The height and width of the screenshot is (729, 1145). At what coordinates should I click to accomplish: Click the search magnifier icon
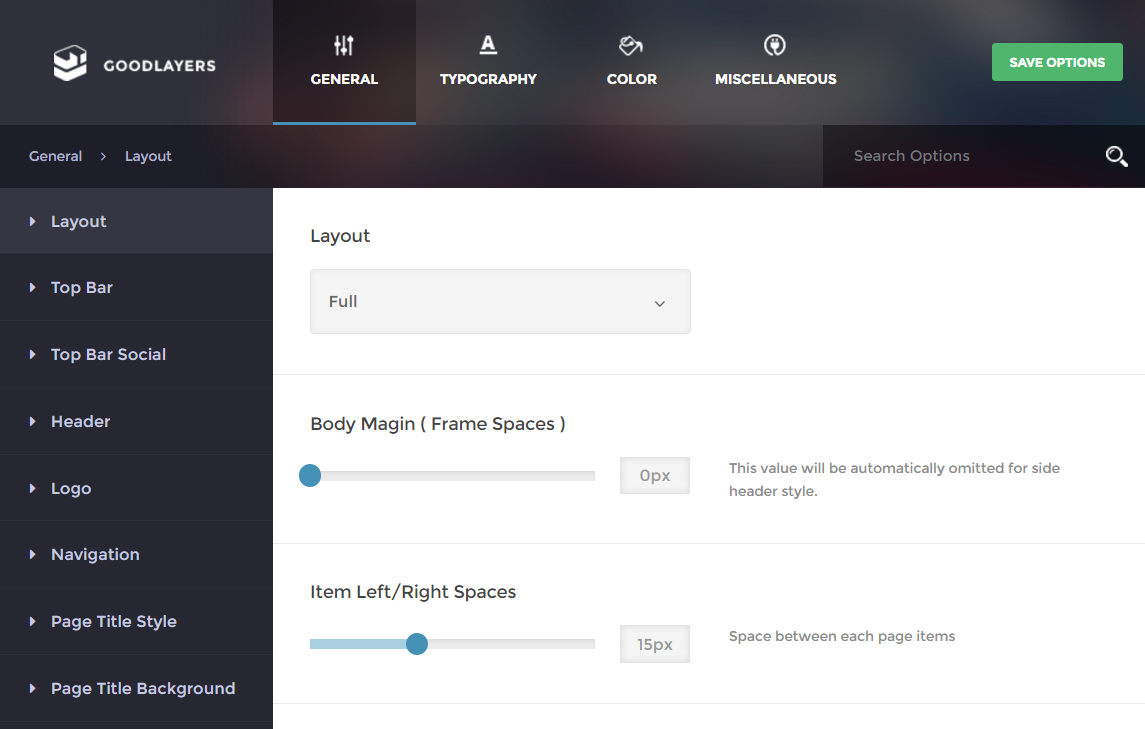click(1116, 156)
